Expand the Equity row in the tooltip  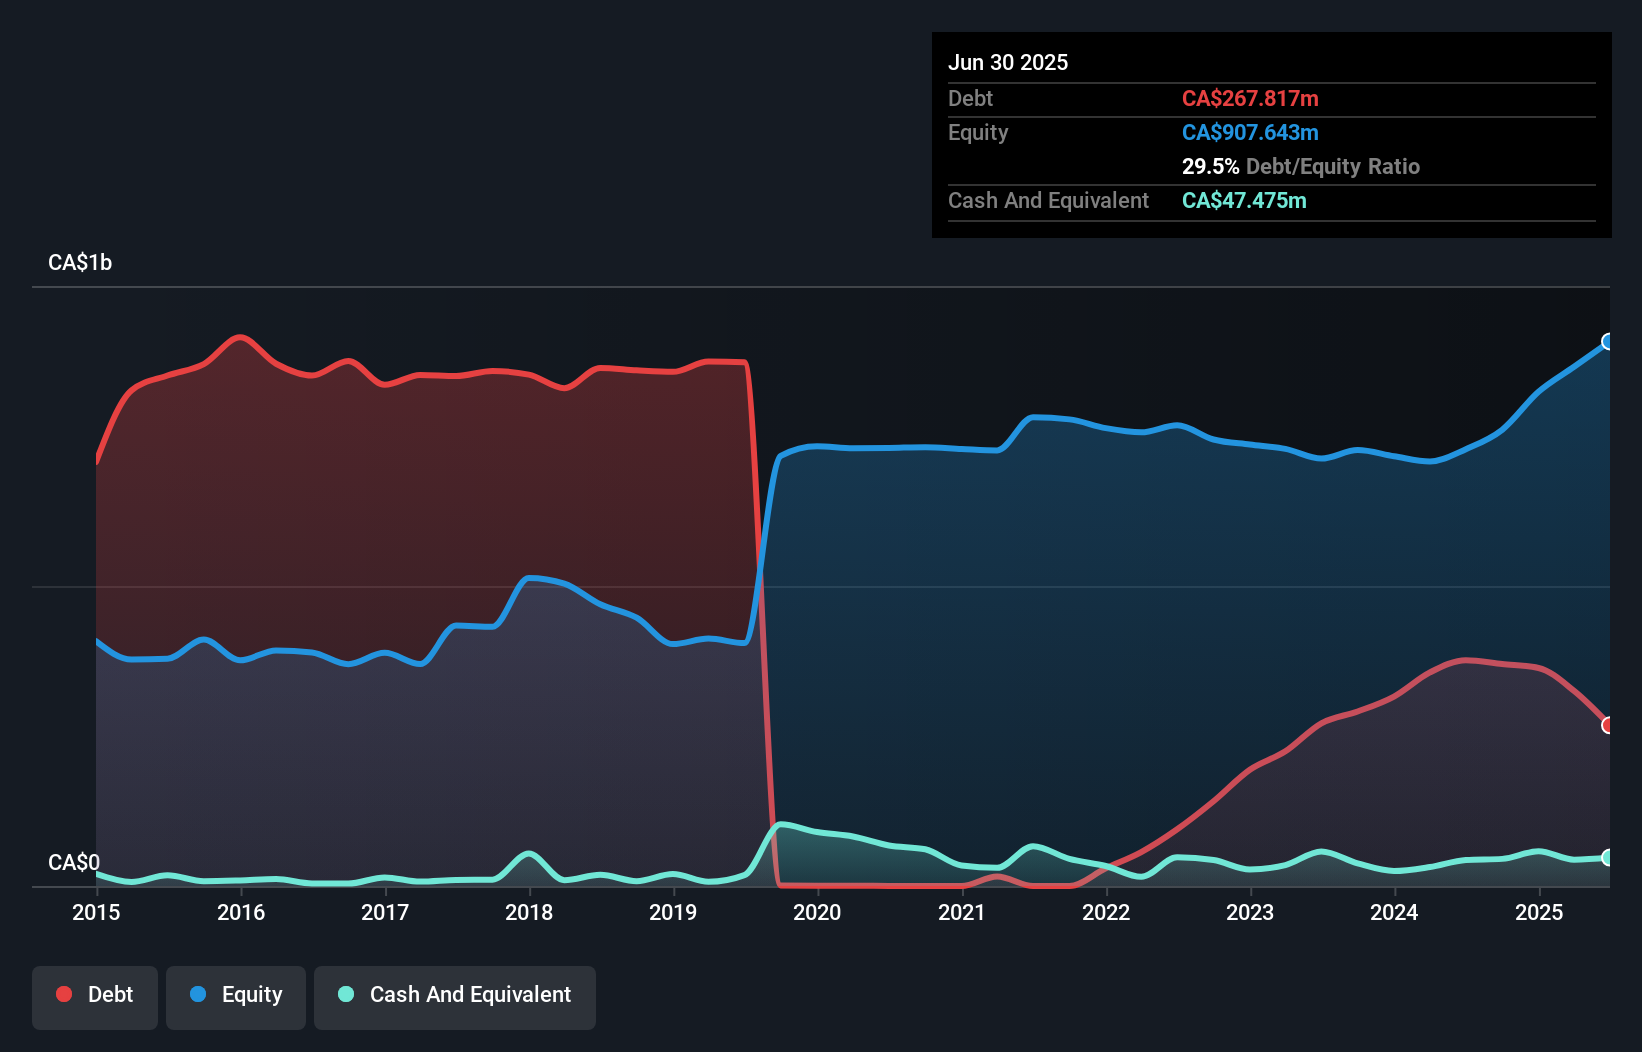(977, 132)
